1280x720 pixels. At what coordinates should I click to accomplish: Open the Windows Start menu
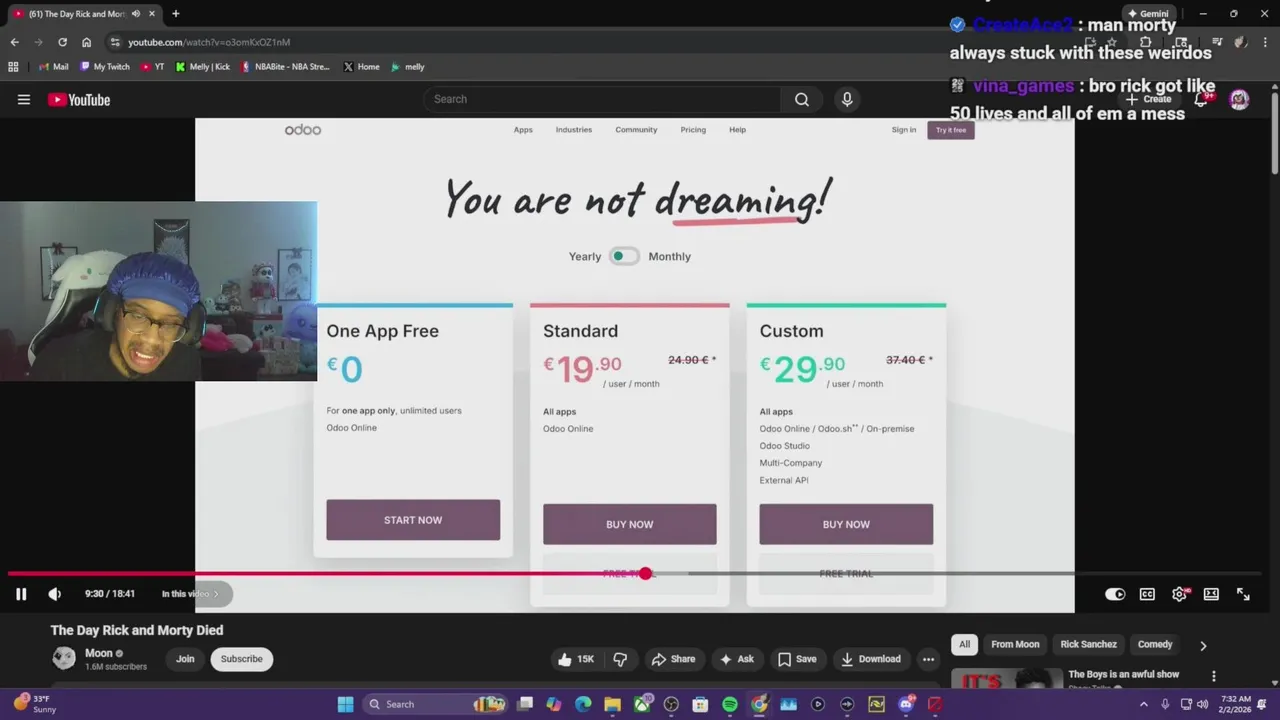[345, 704]
